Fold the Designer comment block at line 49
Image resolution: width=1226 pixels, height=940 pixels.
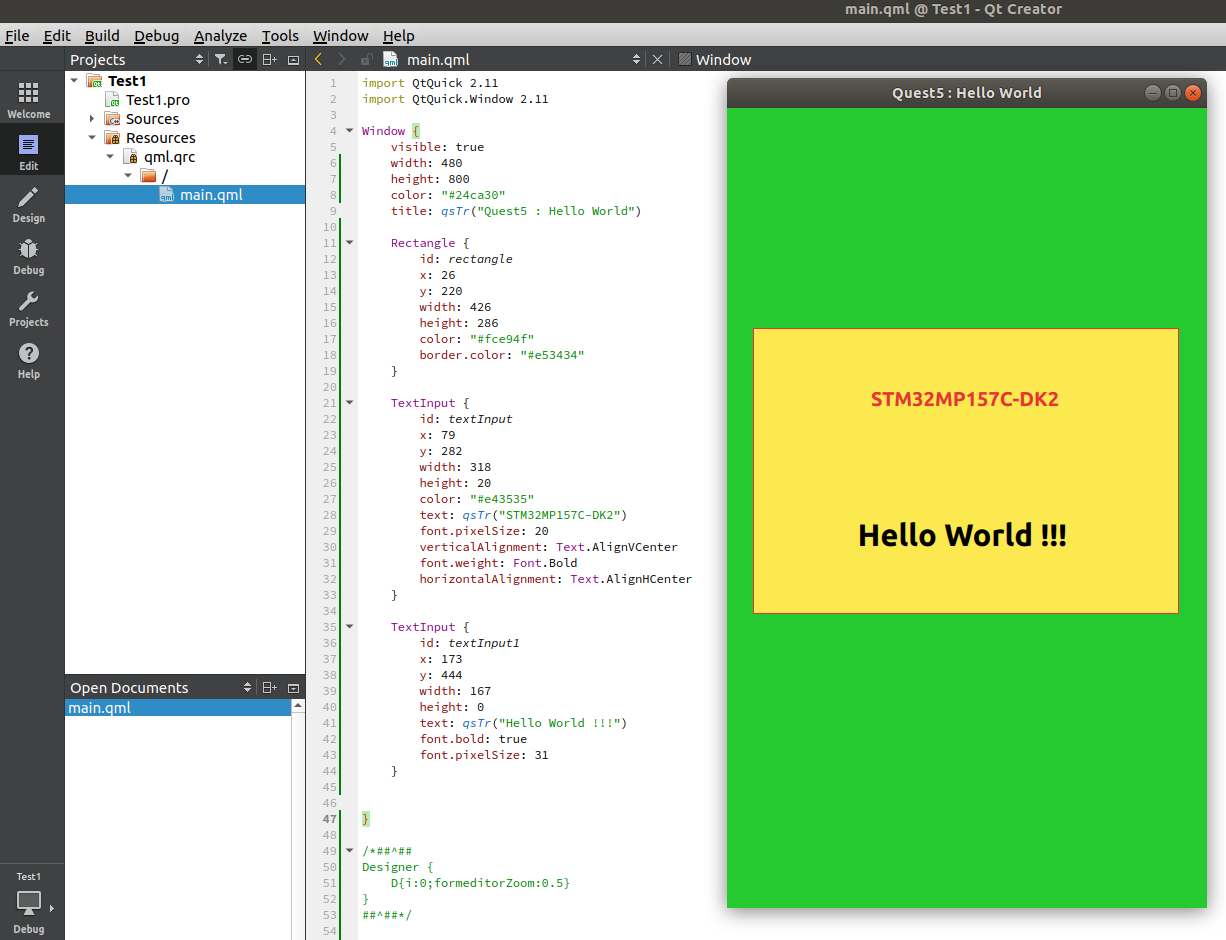click(349, 850)
